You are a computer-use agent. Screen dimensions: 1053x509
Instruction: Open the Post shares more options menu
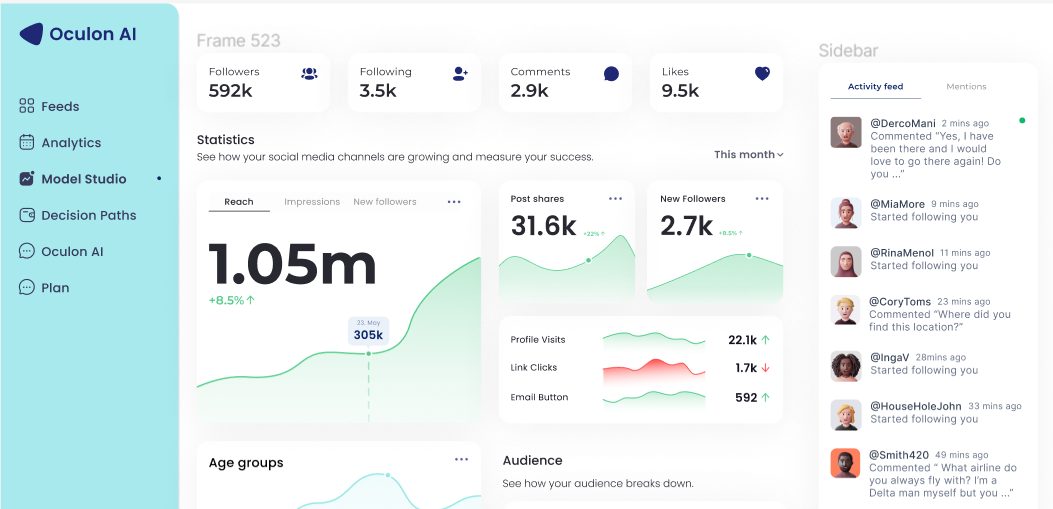(615, 199)
